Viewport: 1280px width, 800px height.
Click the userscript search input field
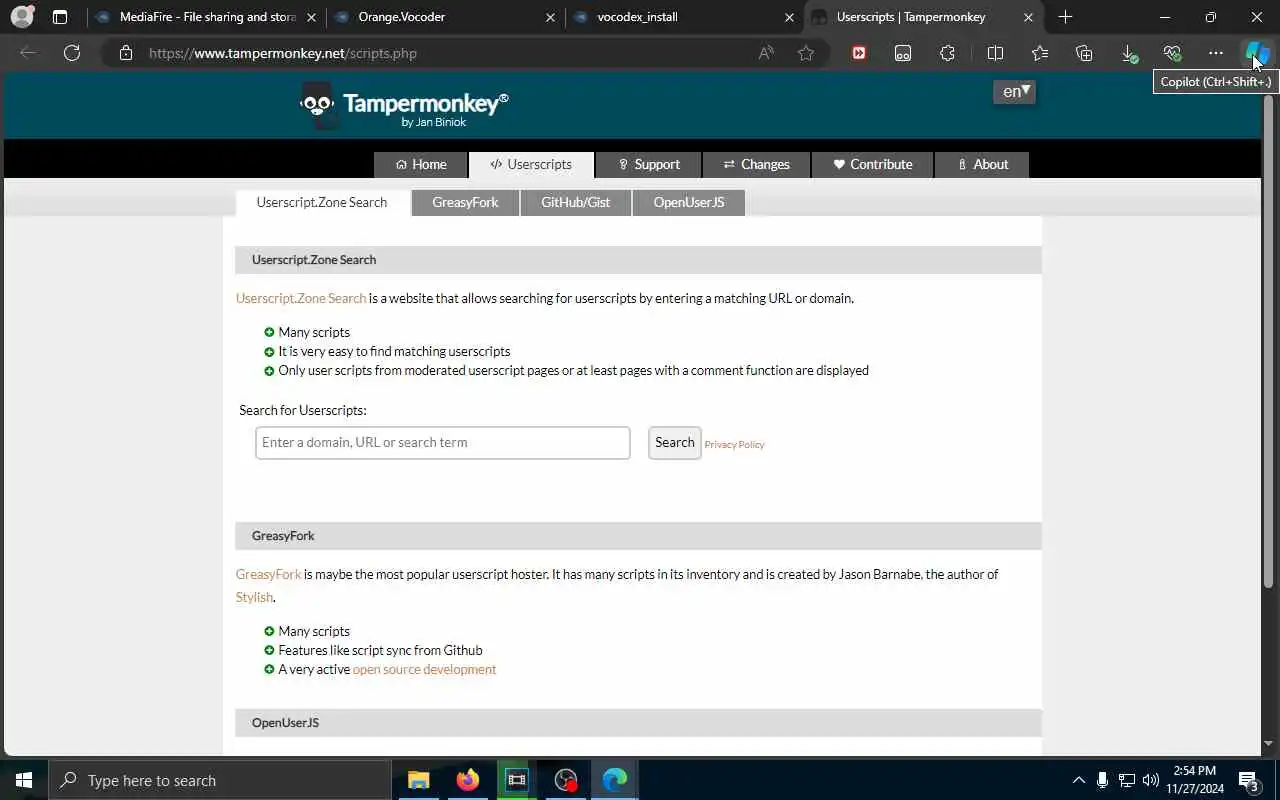coord(443,443)
